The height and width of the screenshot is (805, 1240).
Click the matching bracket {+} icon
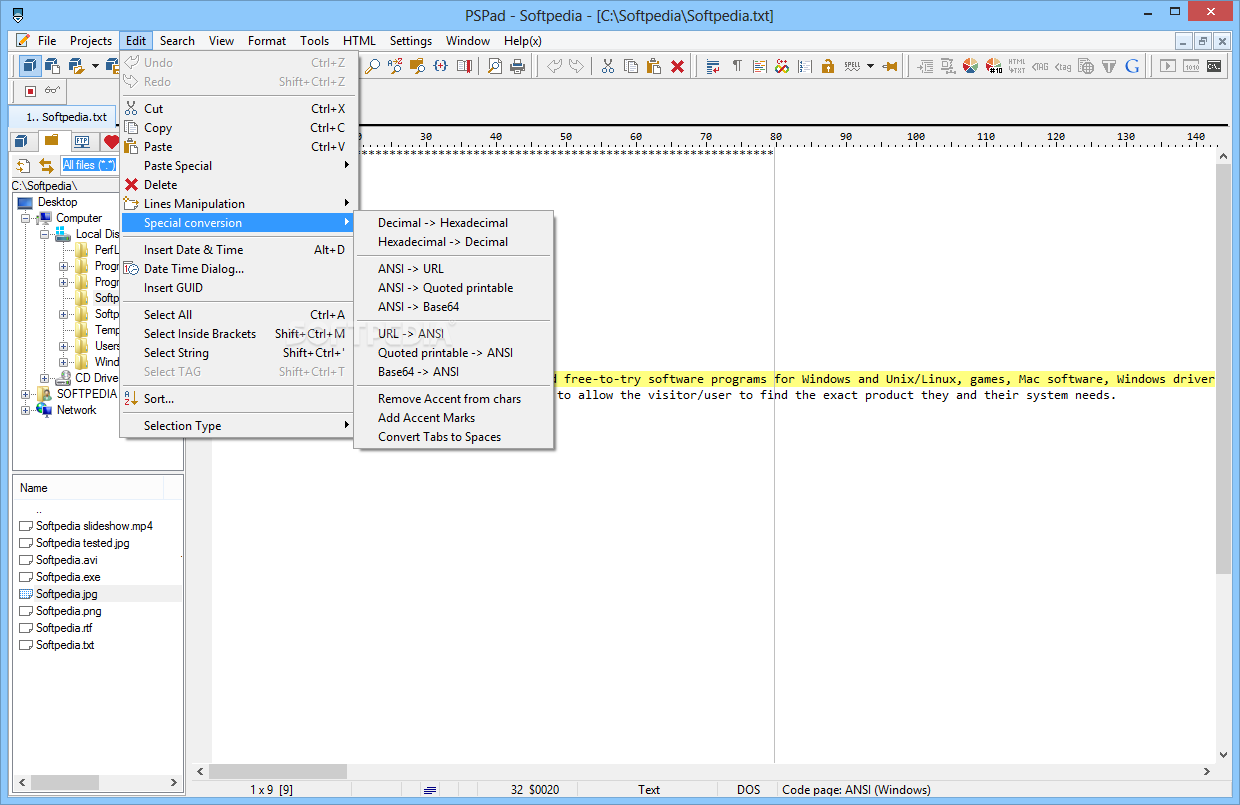pyautogui.click(x=441, y=66)
